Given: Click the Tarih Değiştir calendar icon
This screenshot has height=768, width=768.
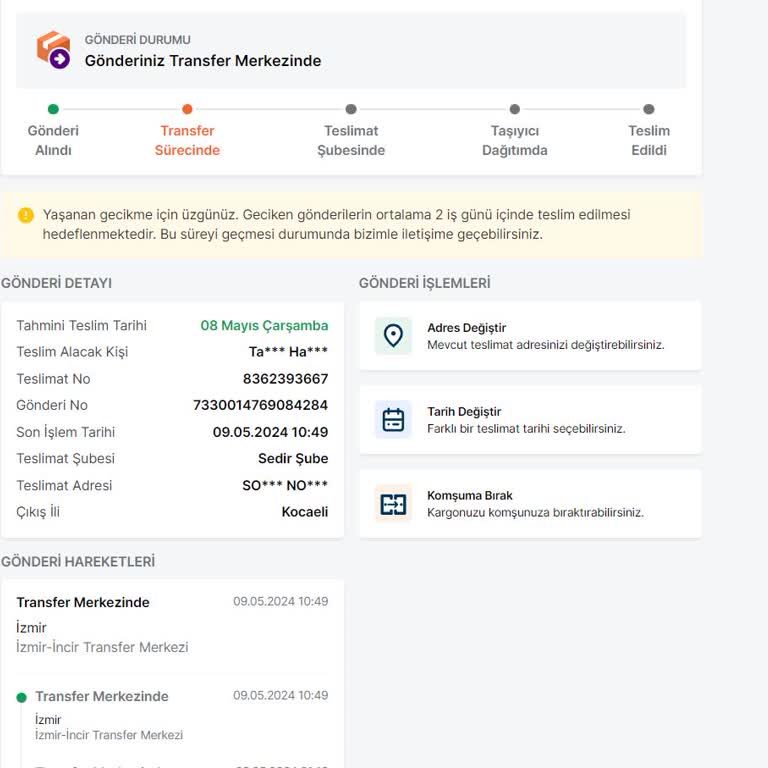Looking at the screenshot, I should 393,420.
